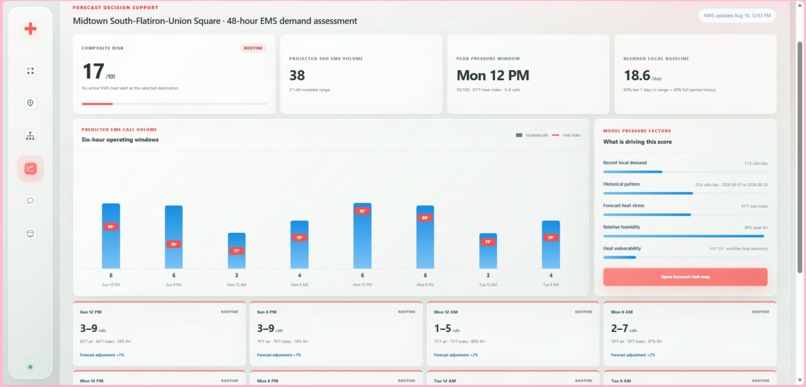Select the active forecast chart sidebar icon
The height and width of the screenshot is (387, 806).
click(x=30, y=168)
